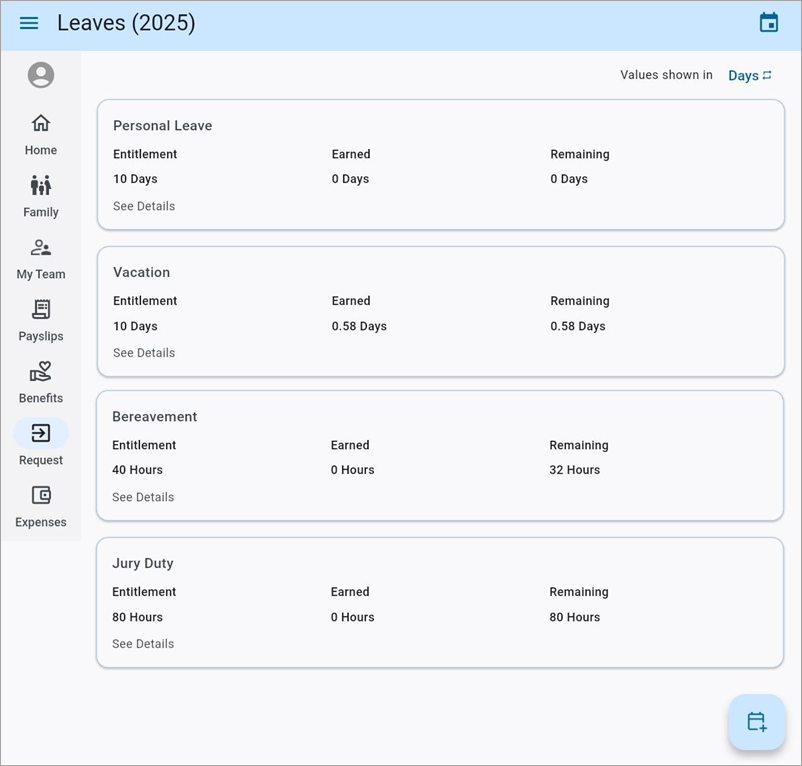The image size is (802, 766).
Task: Go to Home in sidebar
Action: [41, 135]
